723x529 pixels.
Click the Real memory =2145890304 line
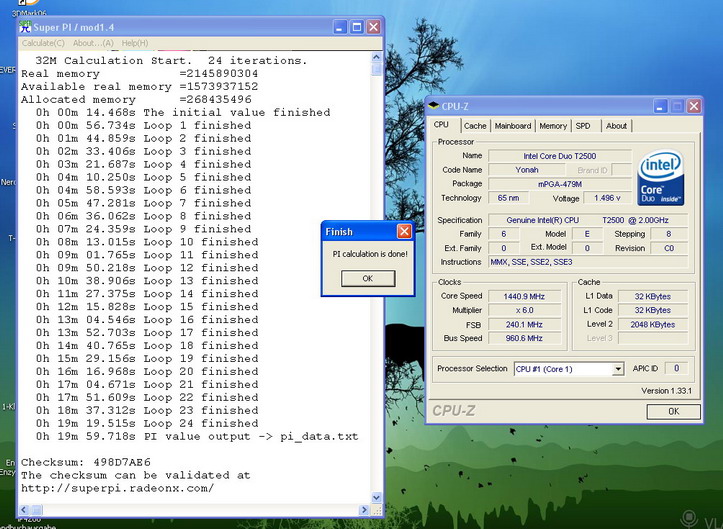click(x=140, y=73)
